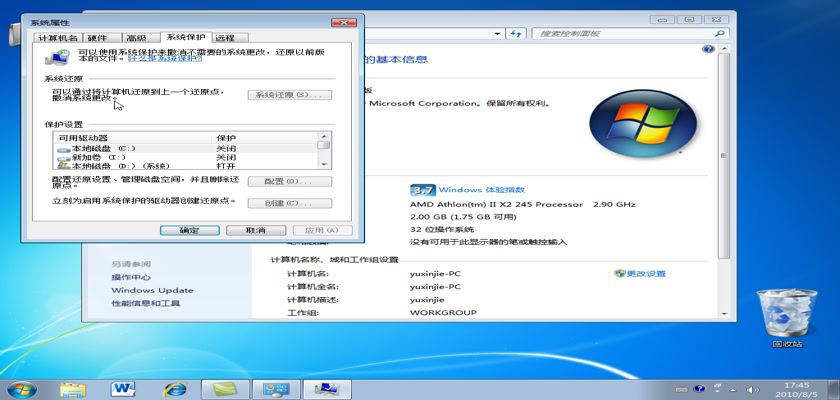This screenshot has width=840, height=400.
Task: Switch to the 计算机名 tab
Action: click(x=56, y=38)
